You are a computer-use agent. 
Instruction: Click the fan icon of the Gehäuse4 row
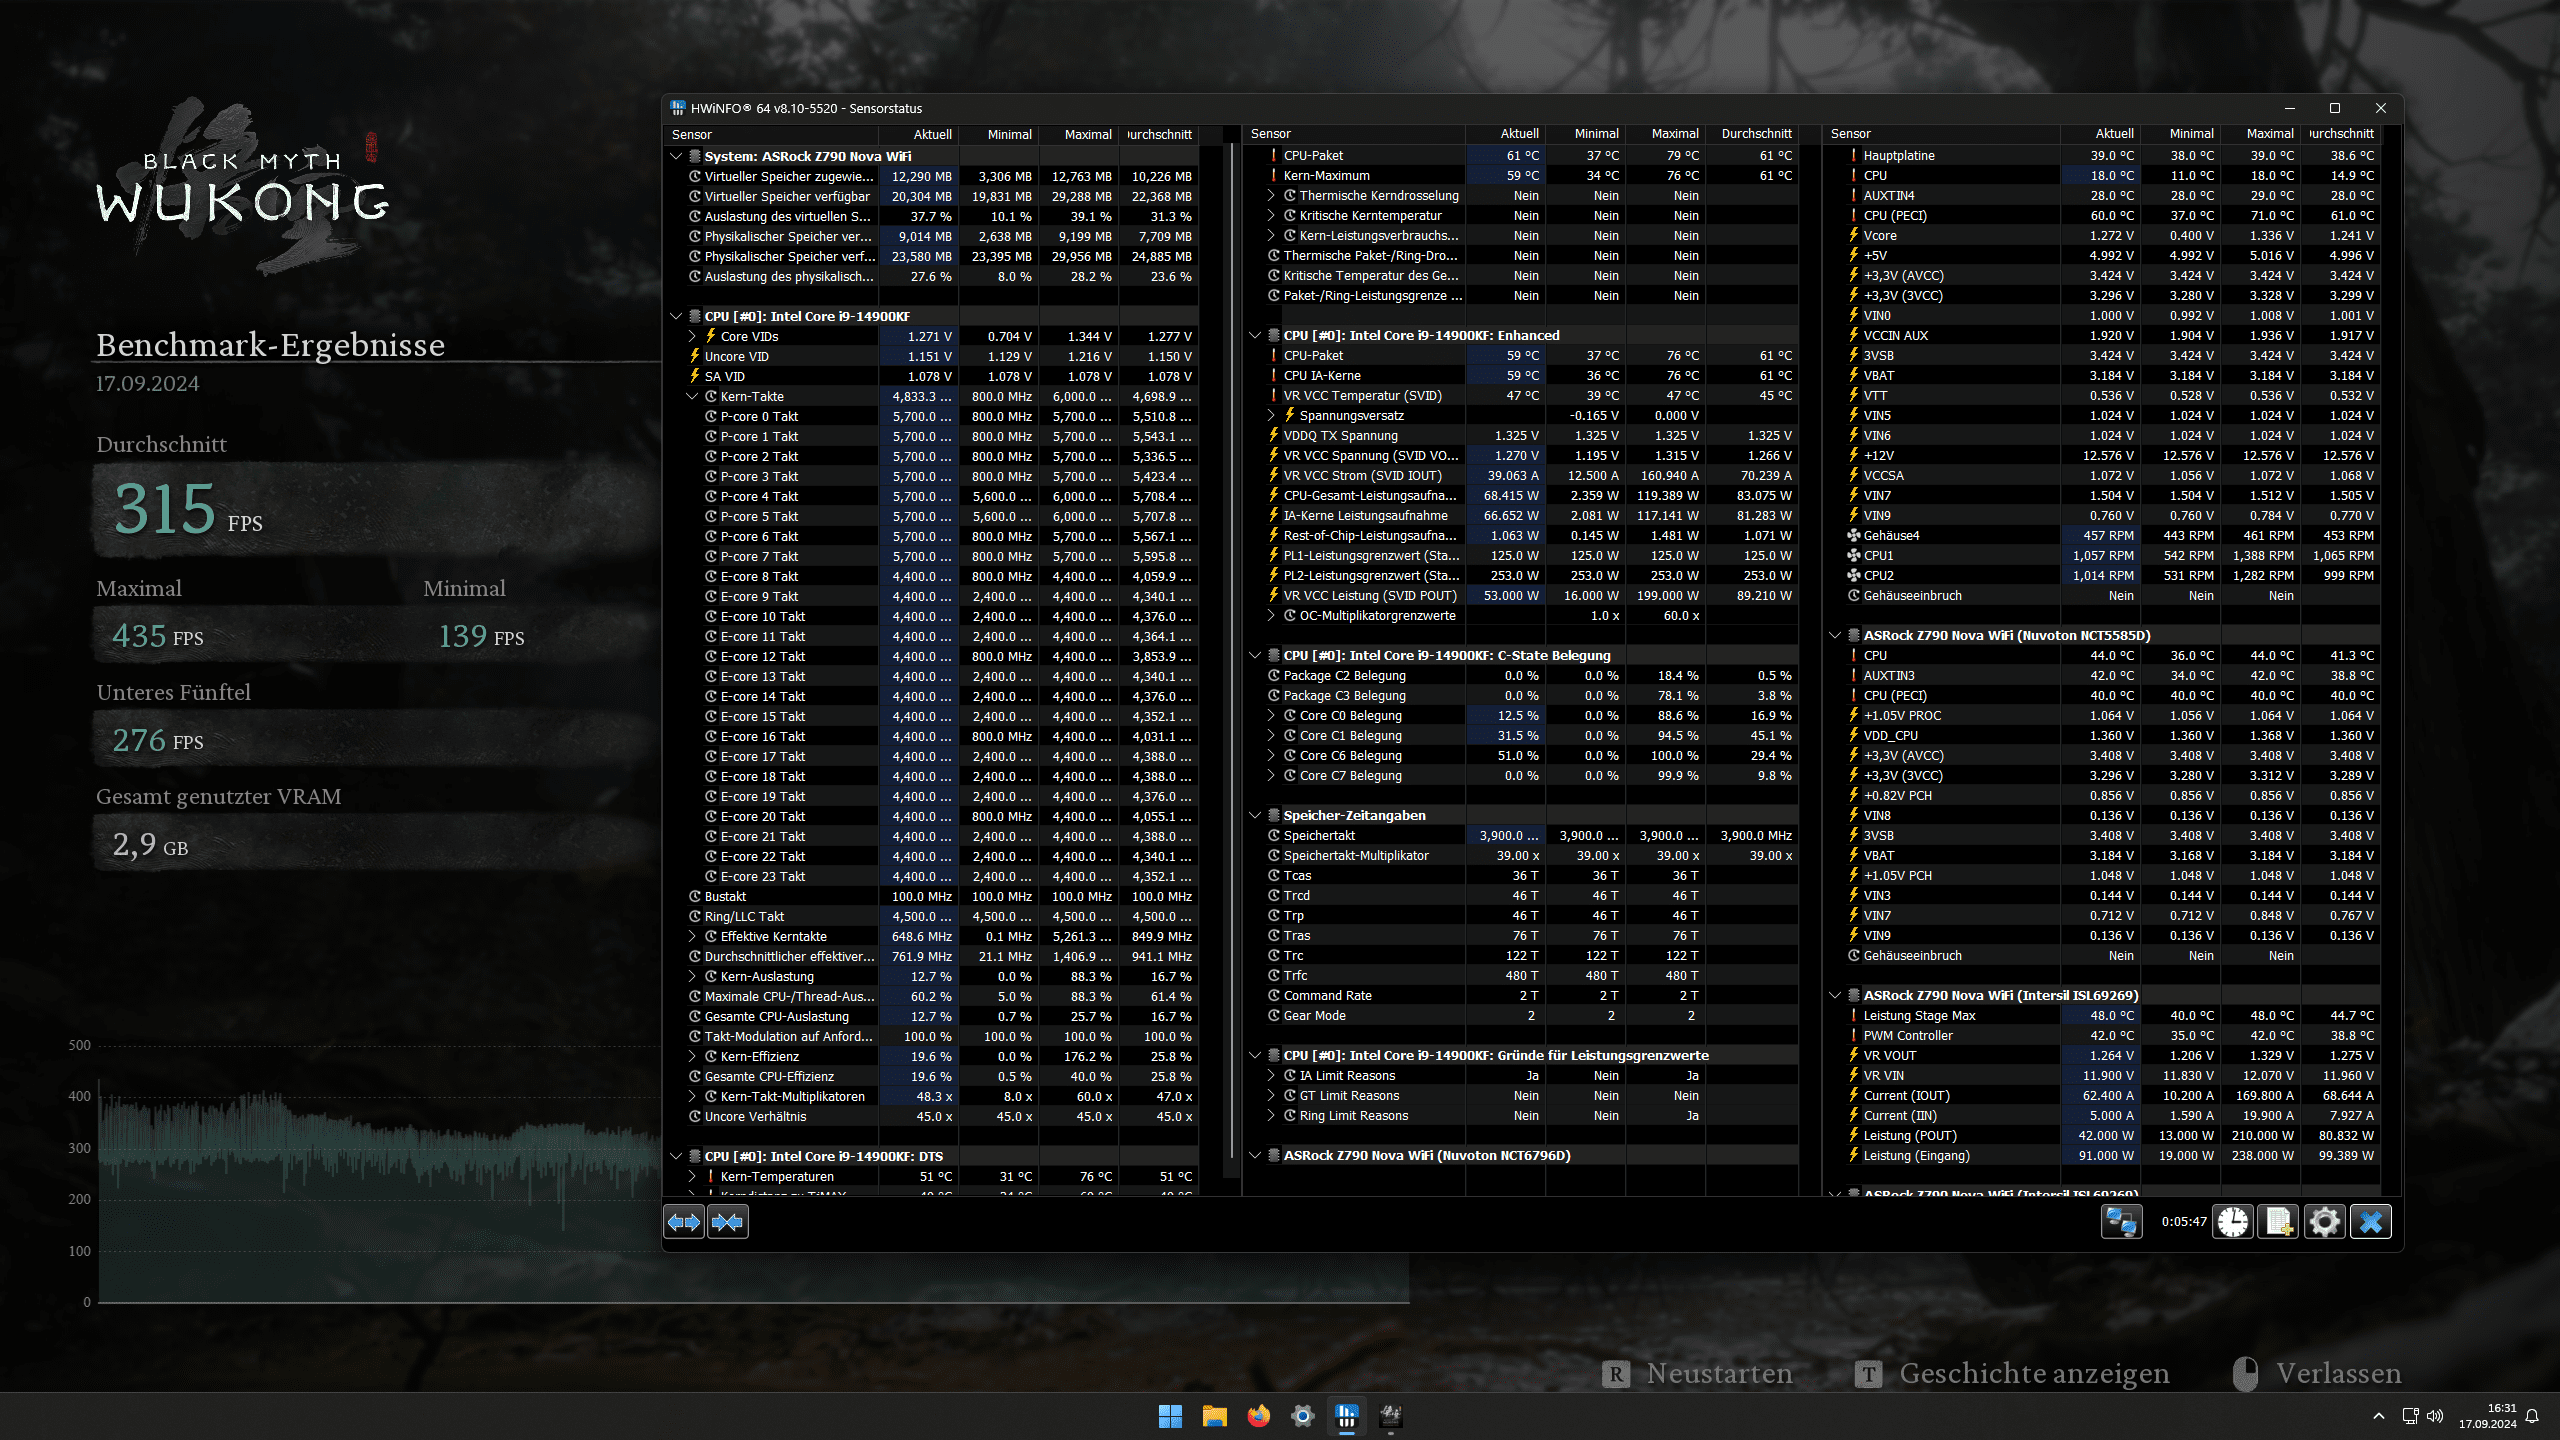pyautogui.click(x=1853, y=535)
